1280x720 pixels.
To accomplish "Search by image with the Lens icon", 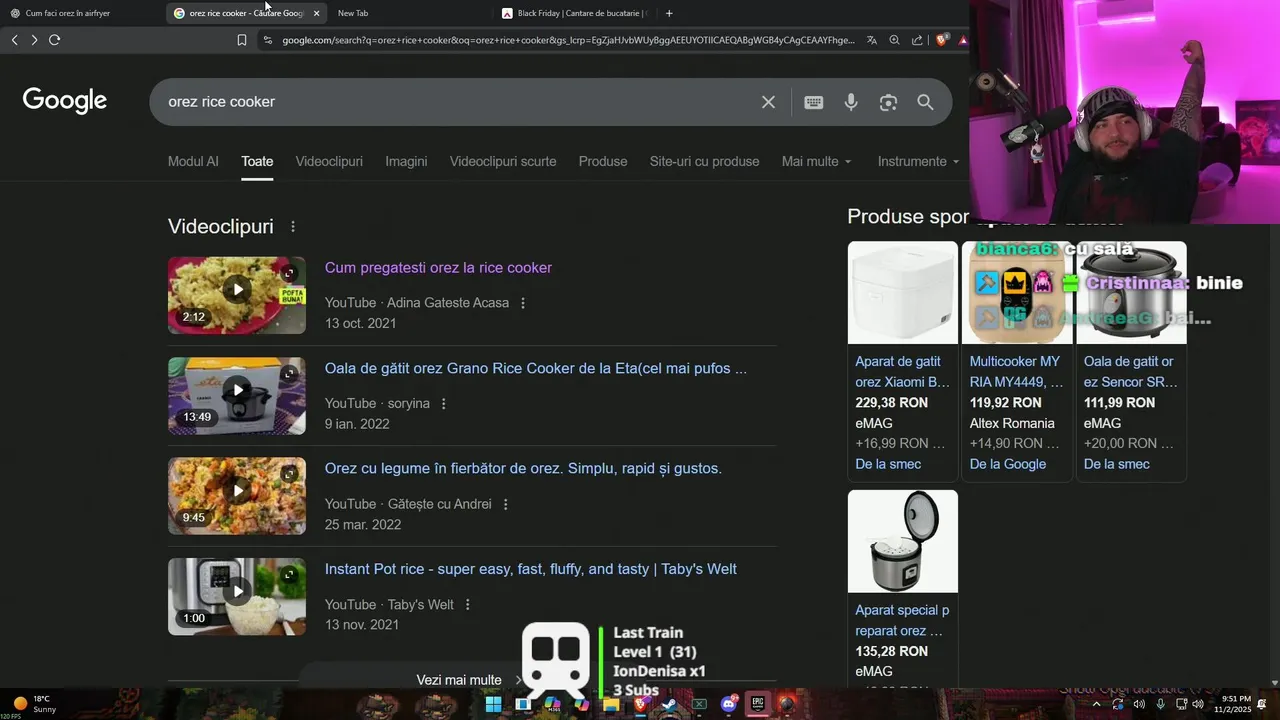I will 888,102.
